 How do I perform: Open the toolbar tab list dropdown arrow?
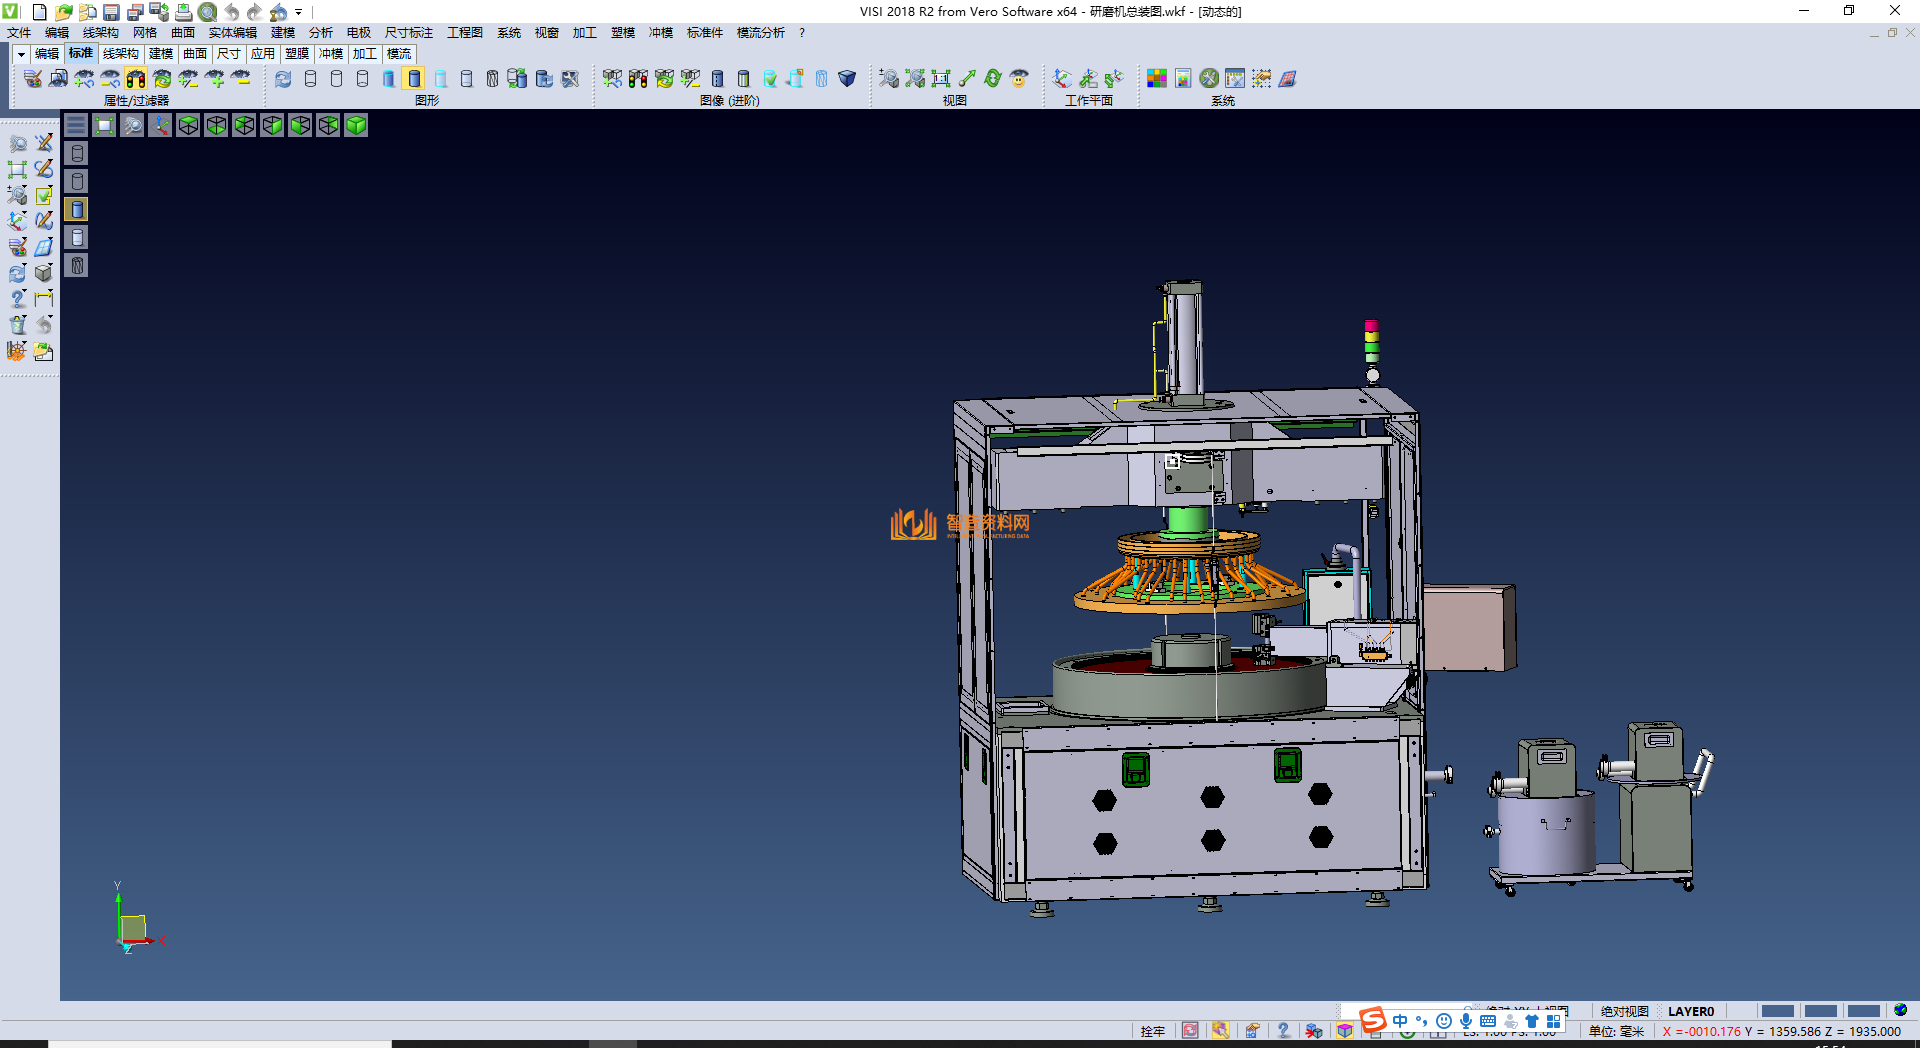20,54
